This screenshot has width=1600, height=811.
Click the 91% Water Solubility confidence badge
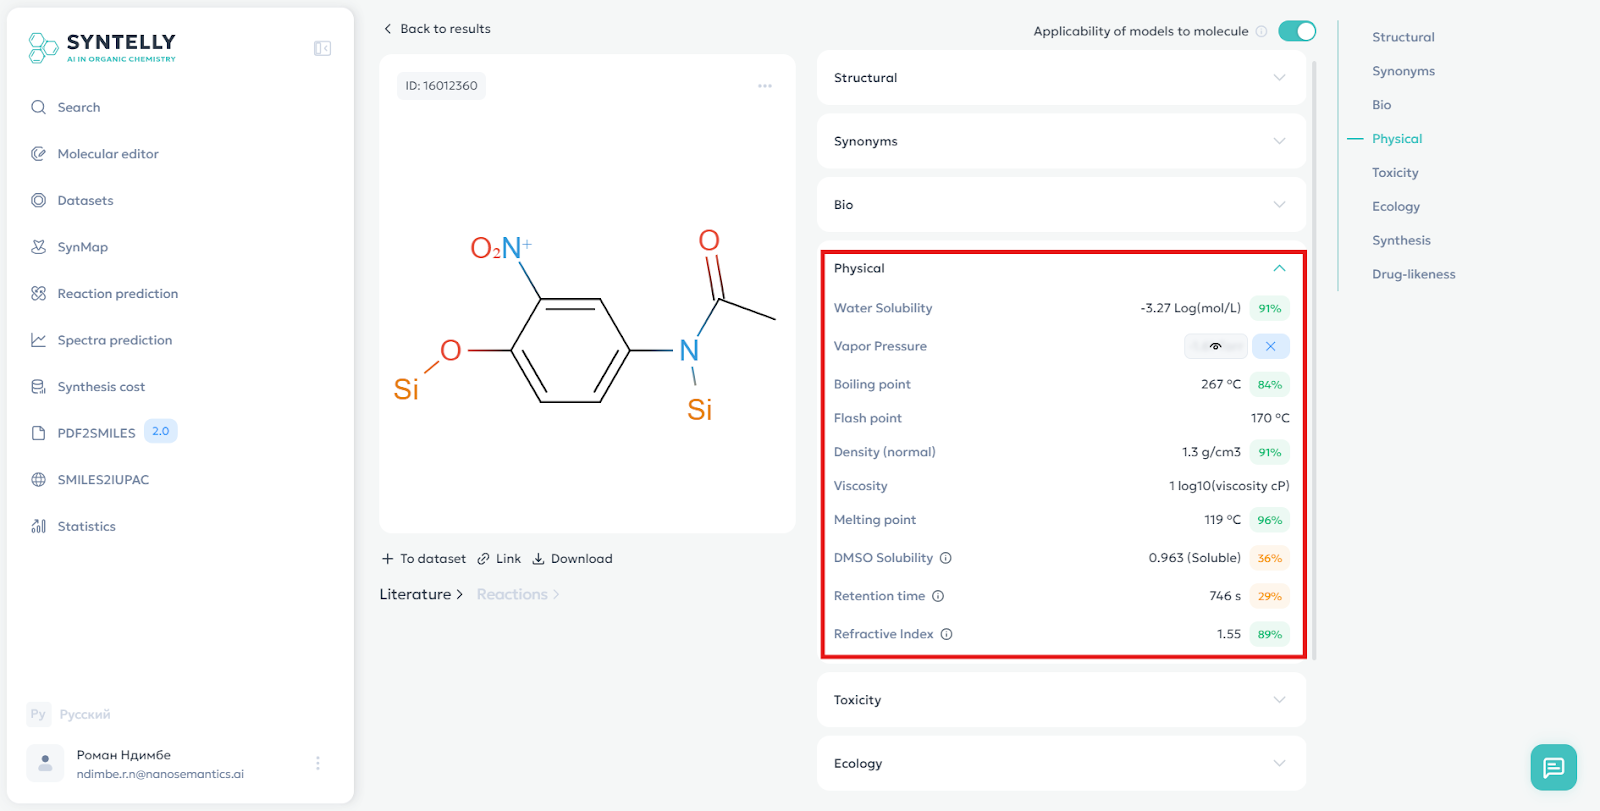[x=1270, y=308]
